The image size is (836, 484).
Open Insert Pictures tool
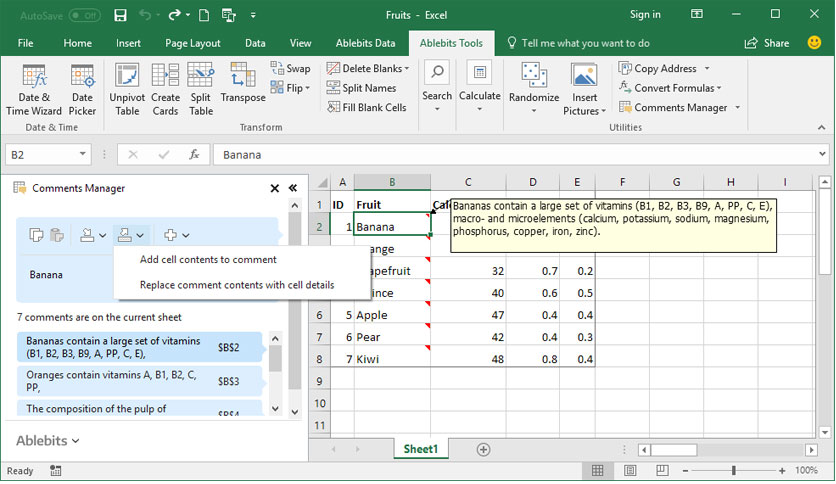(584, 90)
